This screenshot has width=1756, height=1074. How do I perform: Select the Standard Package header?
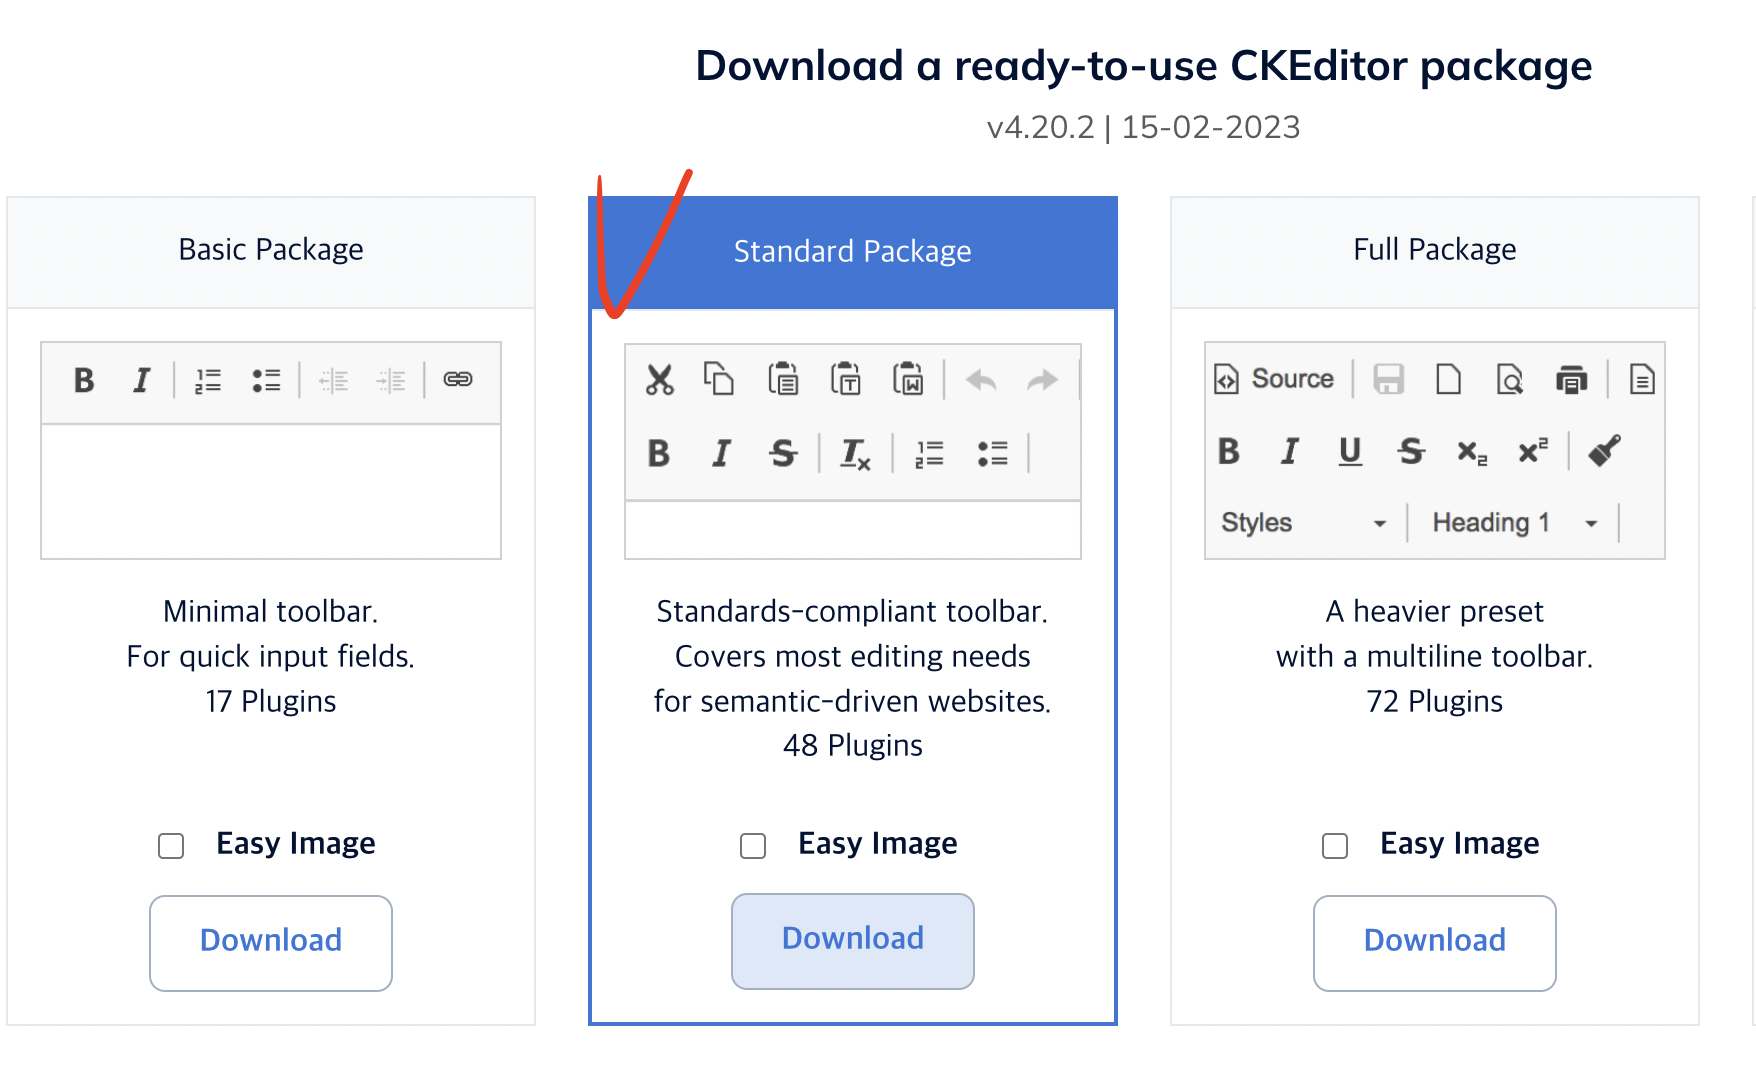(x=853, y=252)
